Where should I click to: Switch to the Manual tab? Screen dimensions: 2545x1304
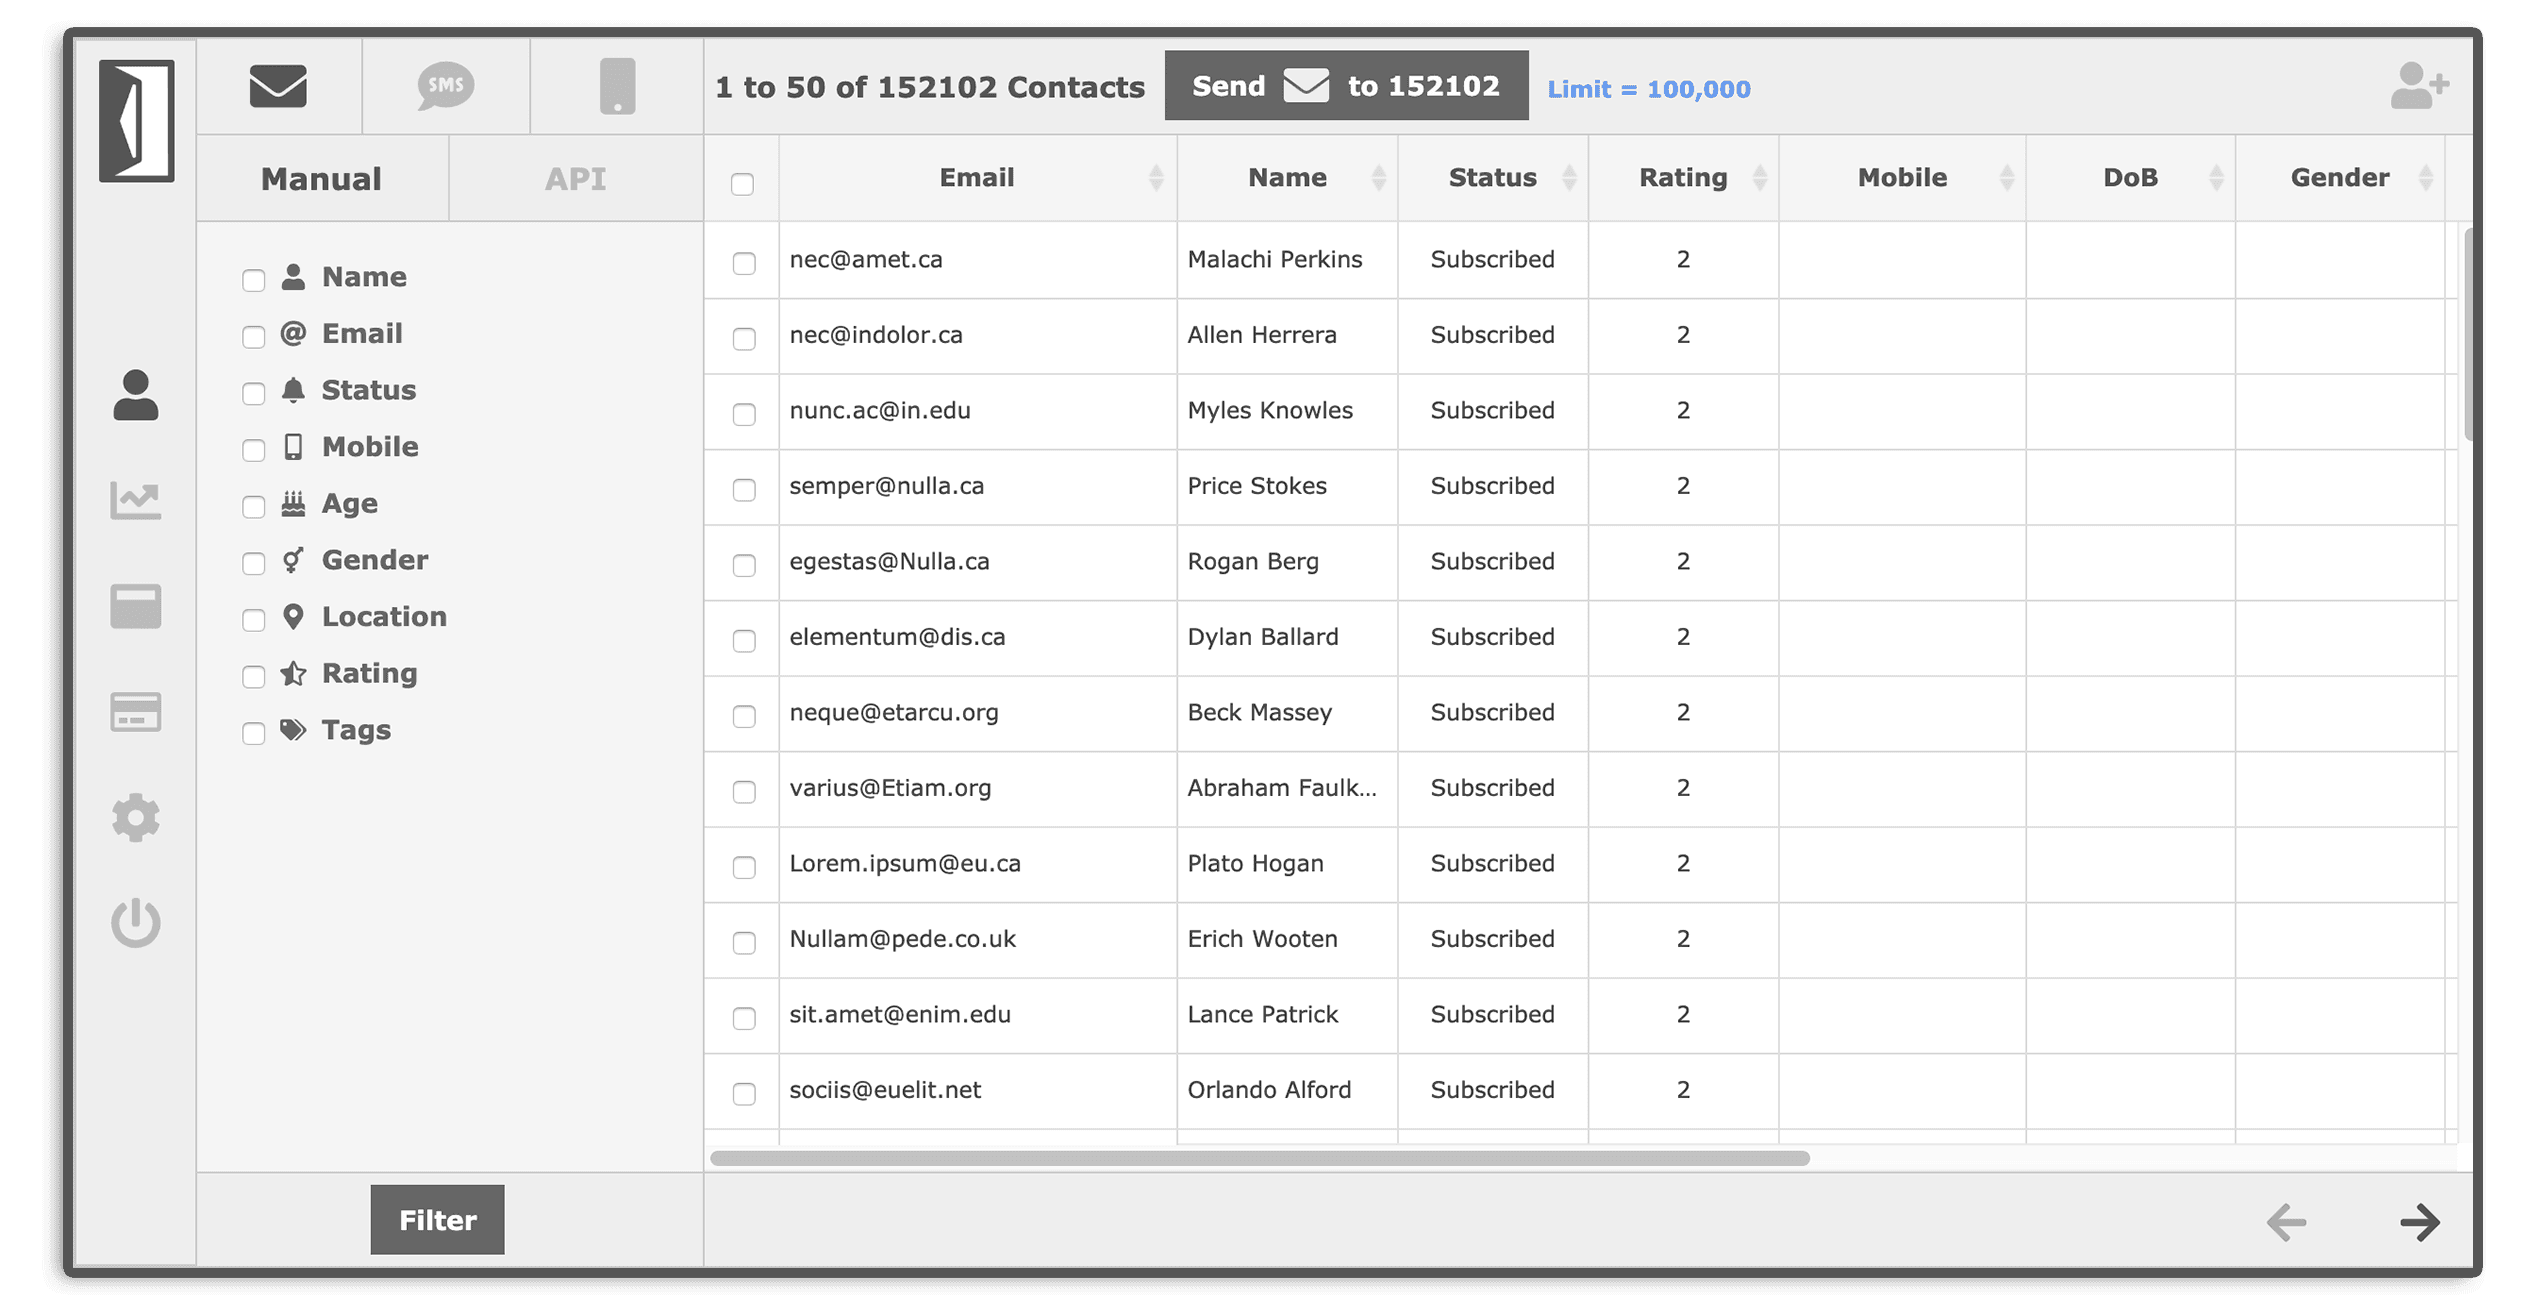click(x=322, y=179)
